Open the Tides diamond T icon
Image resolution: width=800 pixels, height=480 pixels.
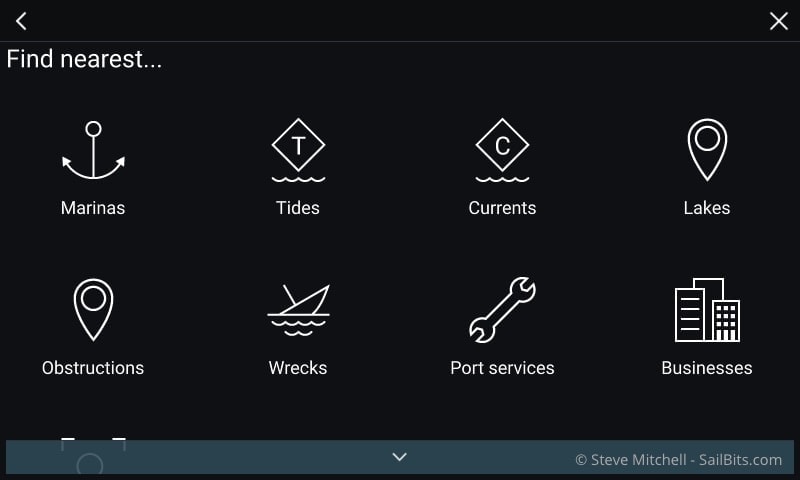click(x=298, y=150)
